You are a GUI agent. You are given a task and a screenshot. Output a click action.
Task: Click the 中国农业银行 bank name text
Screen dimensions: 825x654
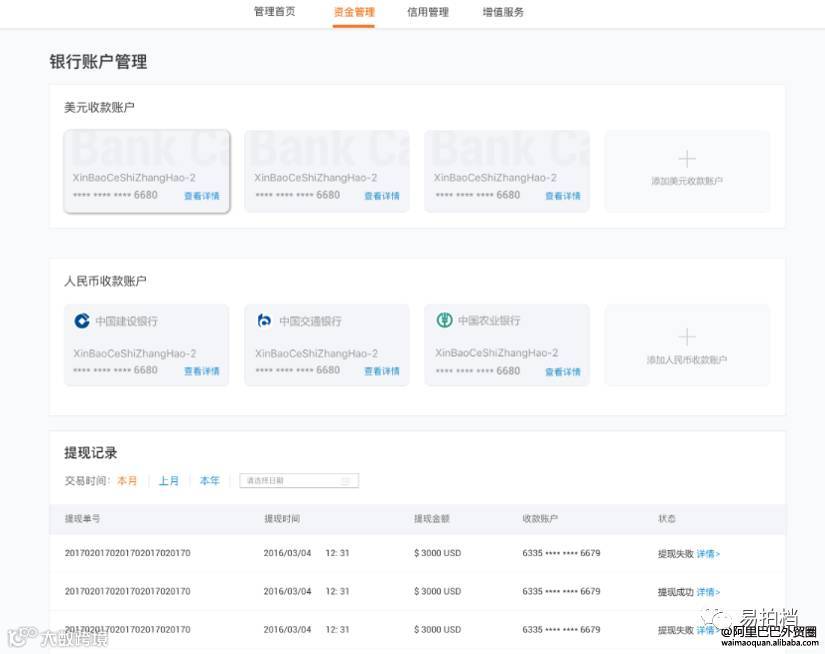(x=489, y=320)
